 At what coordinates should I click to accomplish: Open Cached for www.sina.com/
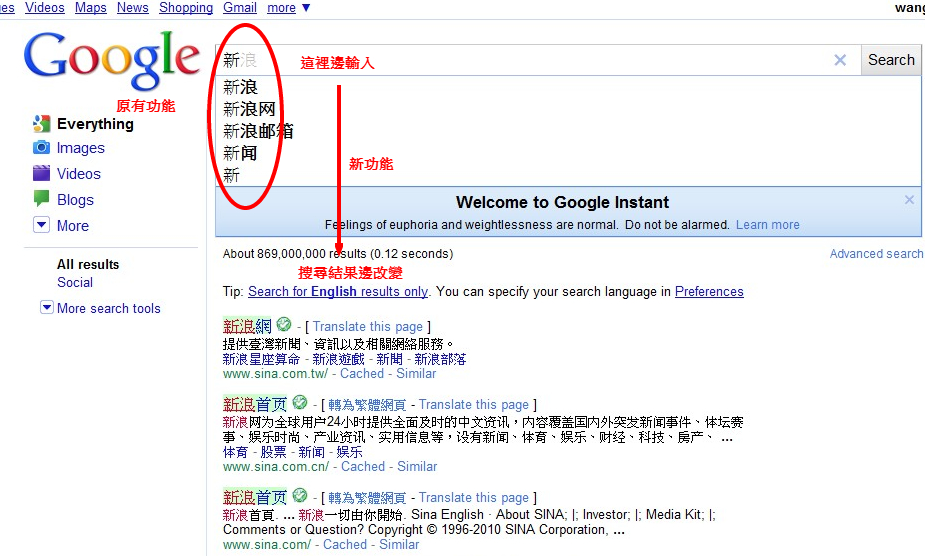click(x=345, y=545)
